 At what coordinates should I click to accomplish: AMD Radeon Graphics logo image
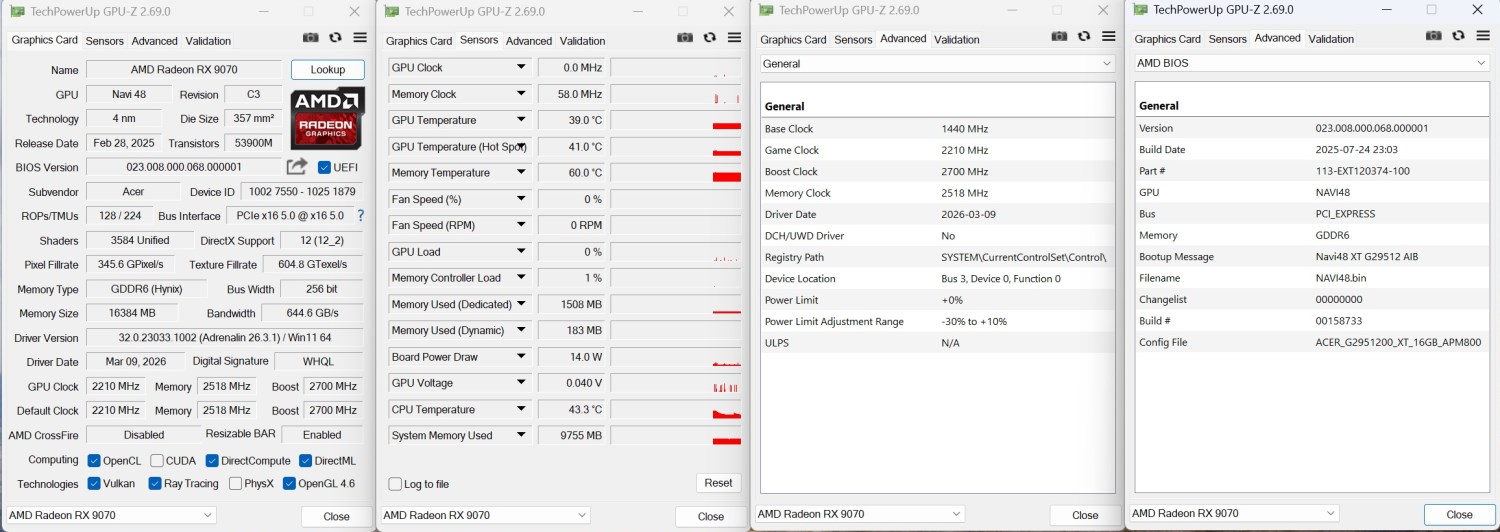point(326,119)
